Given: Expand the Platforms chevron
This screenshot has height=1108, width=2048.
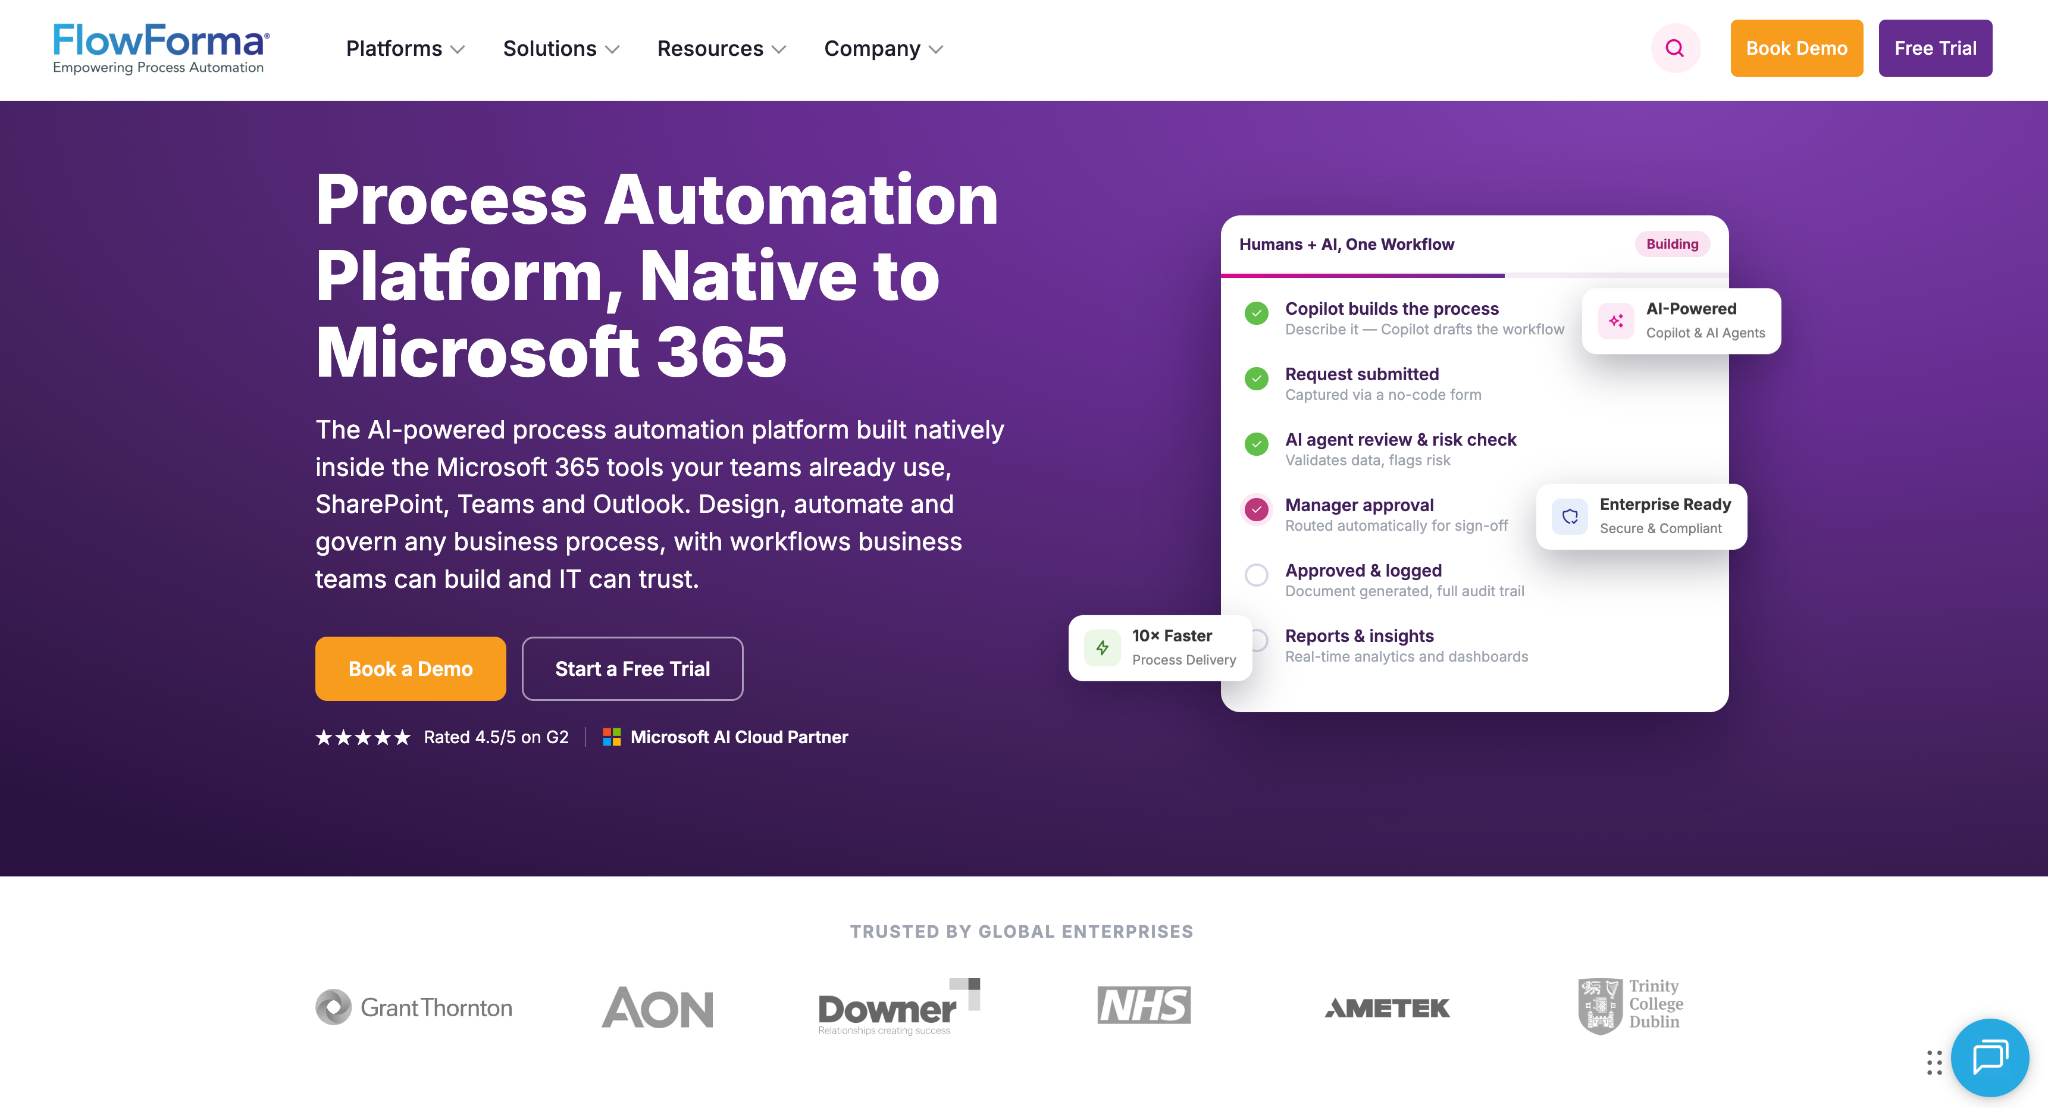Looking at the screenshot, I should pyautogui.click(x=458, y=49).
